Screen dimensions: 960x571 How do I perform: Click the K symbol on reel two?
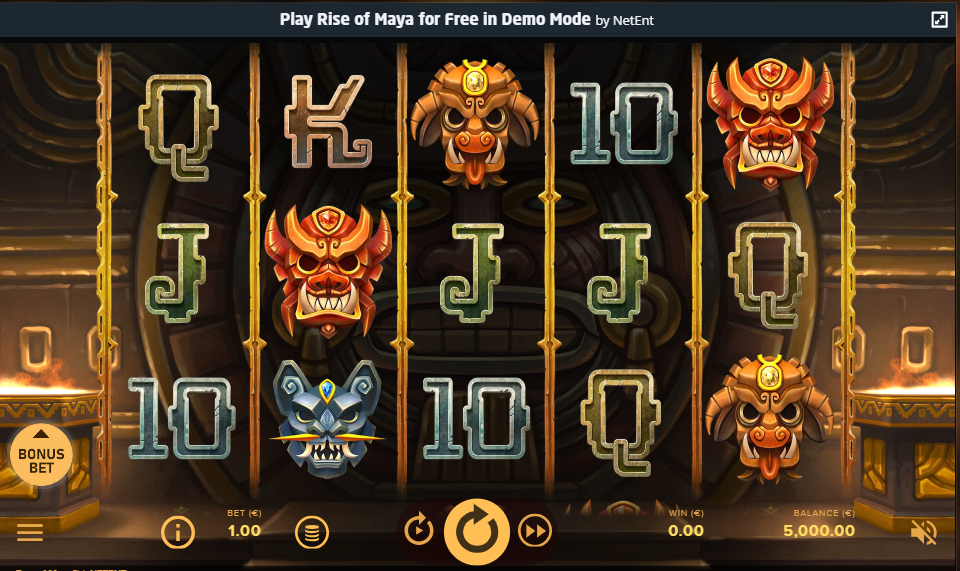pos(328,121)
